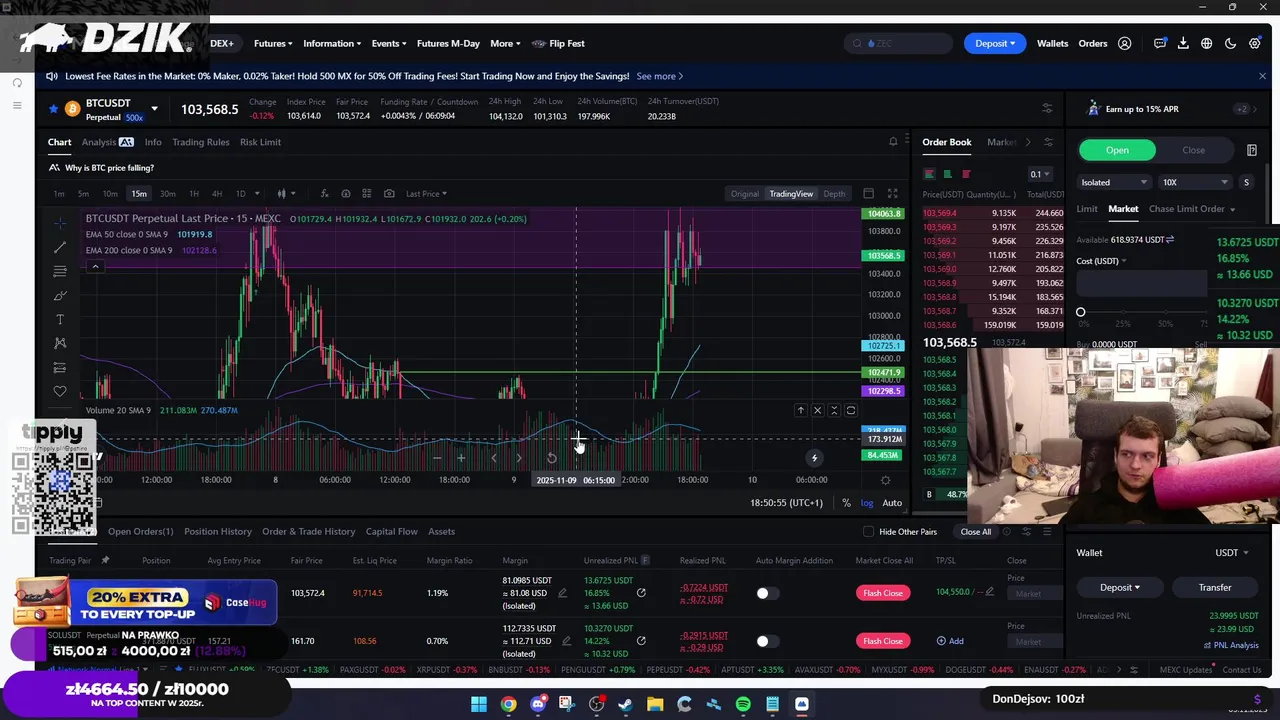Open Isolated margin mode dropdown
The height and width of the screenshot is (720, 1280).
pos(1114,183)
